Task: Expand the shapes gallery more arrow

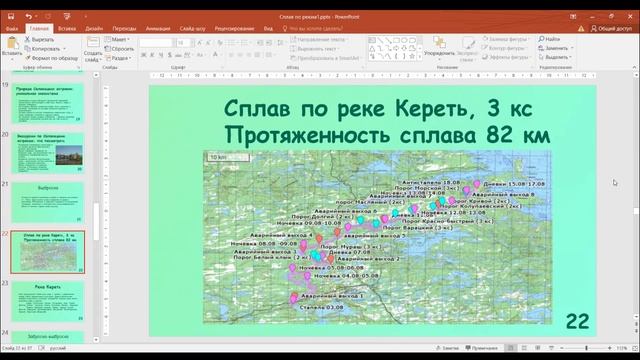Action: (420, 57)
